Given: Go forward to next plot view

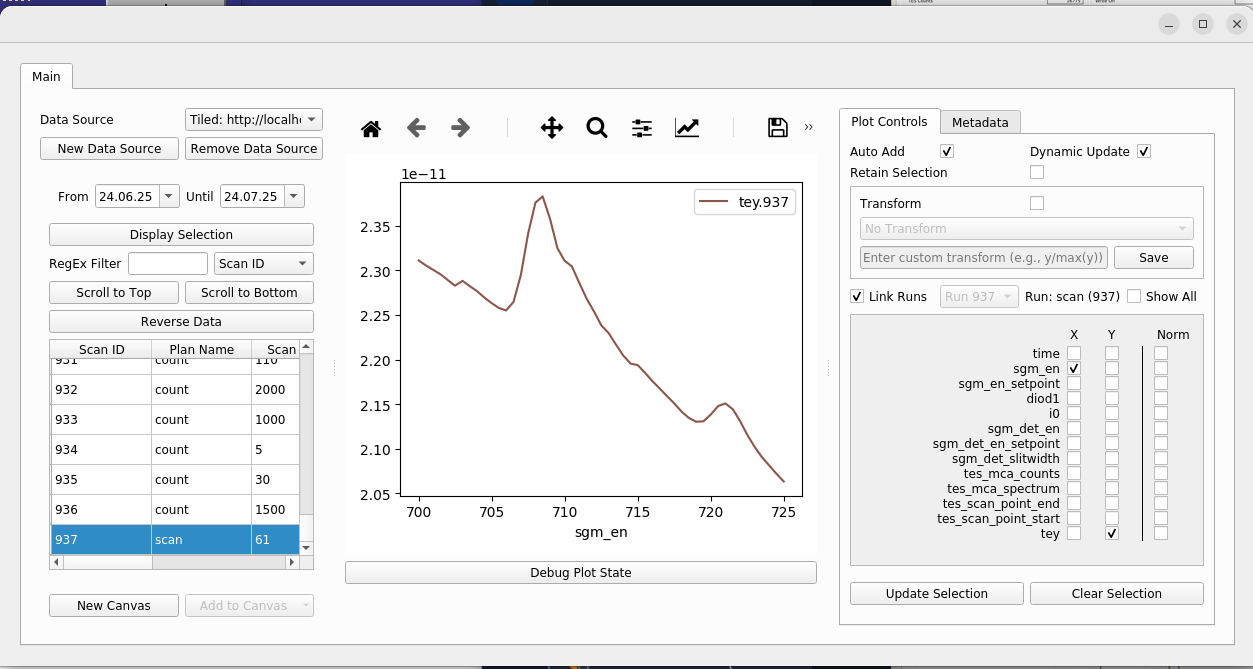Looking at the screenshot, I should tap(460, 128).
